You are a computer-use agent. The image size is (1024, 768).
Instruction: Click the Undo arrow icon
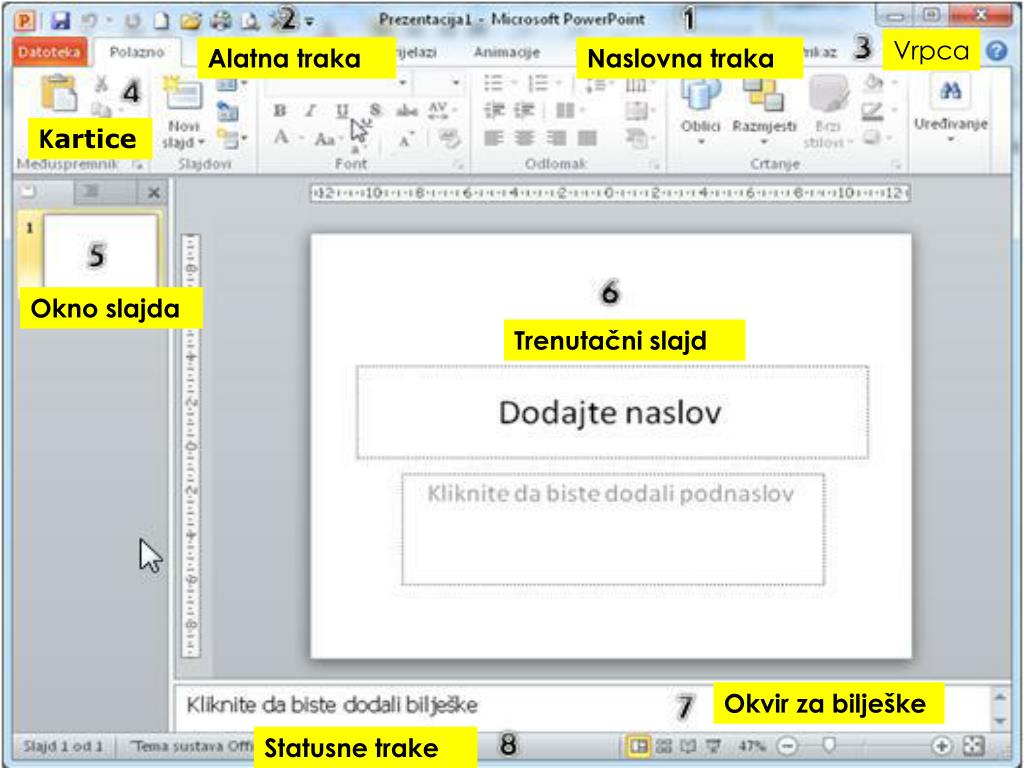(x=89, y=21)
